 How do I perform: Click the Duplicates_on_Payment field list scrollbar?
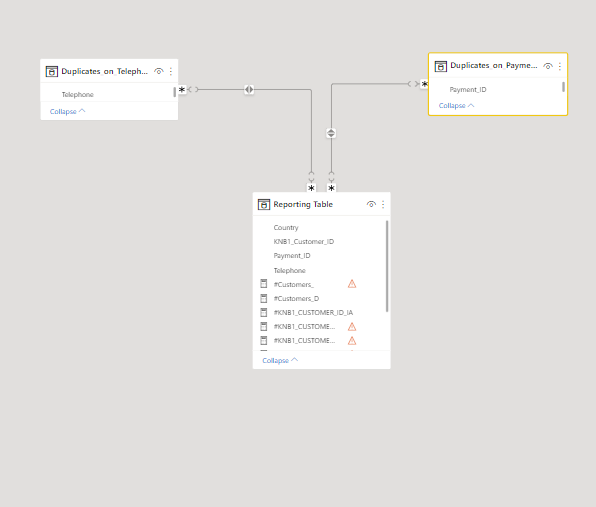pos(563,87)
